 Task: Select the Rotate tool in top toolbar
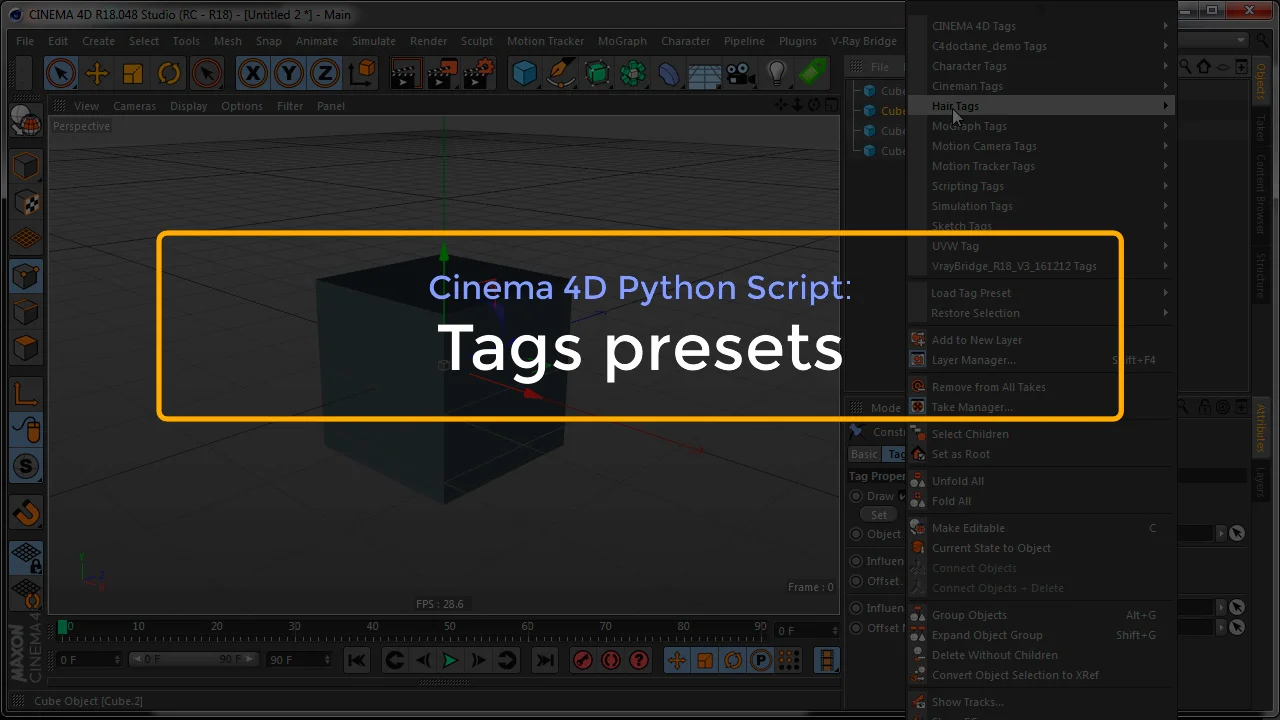(169, 73)
